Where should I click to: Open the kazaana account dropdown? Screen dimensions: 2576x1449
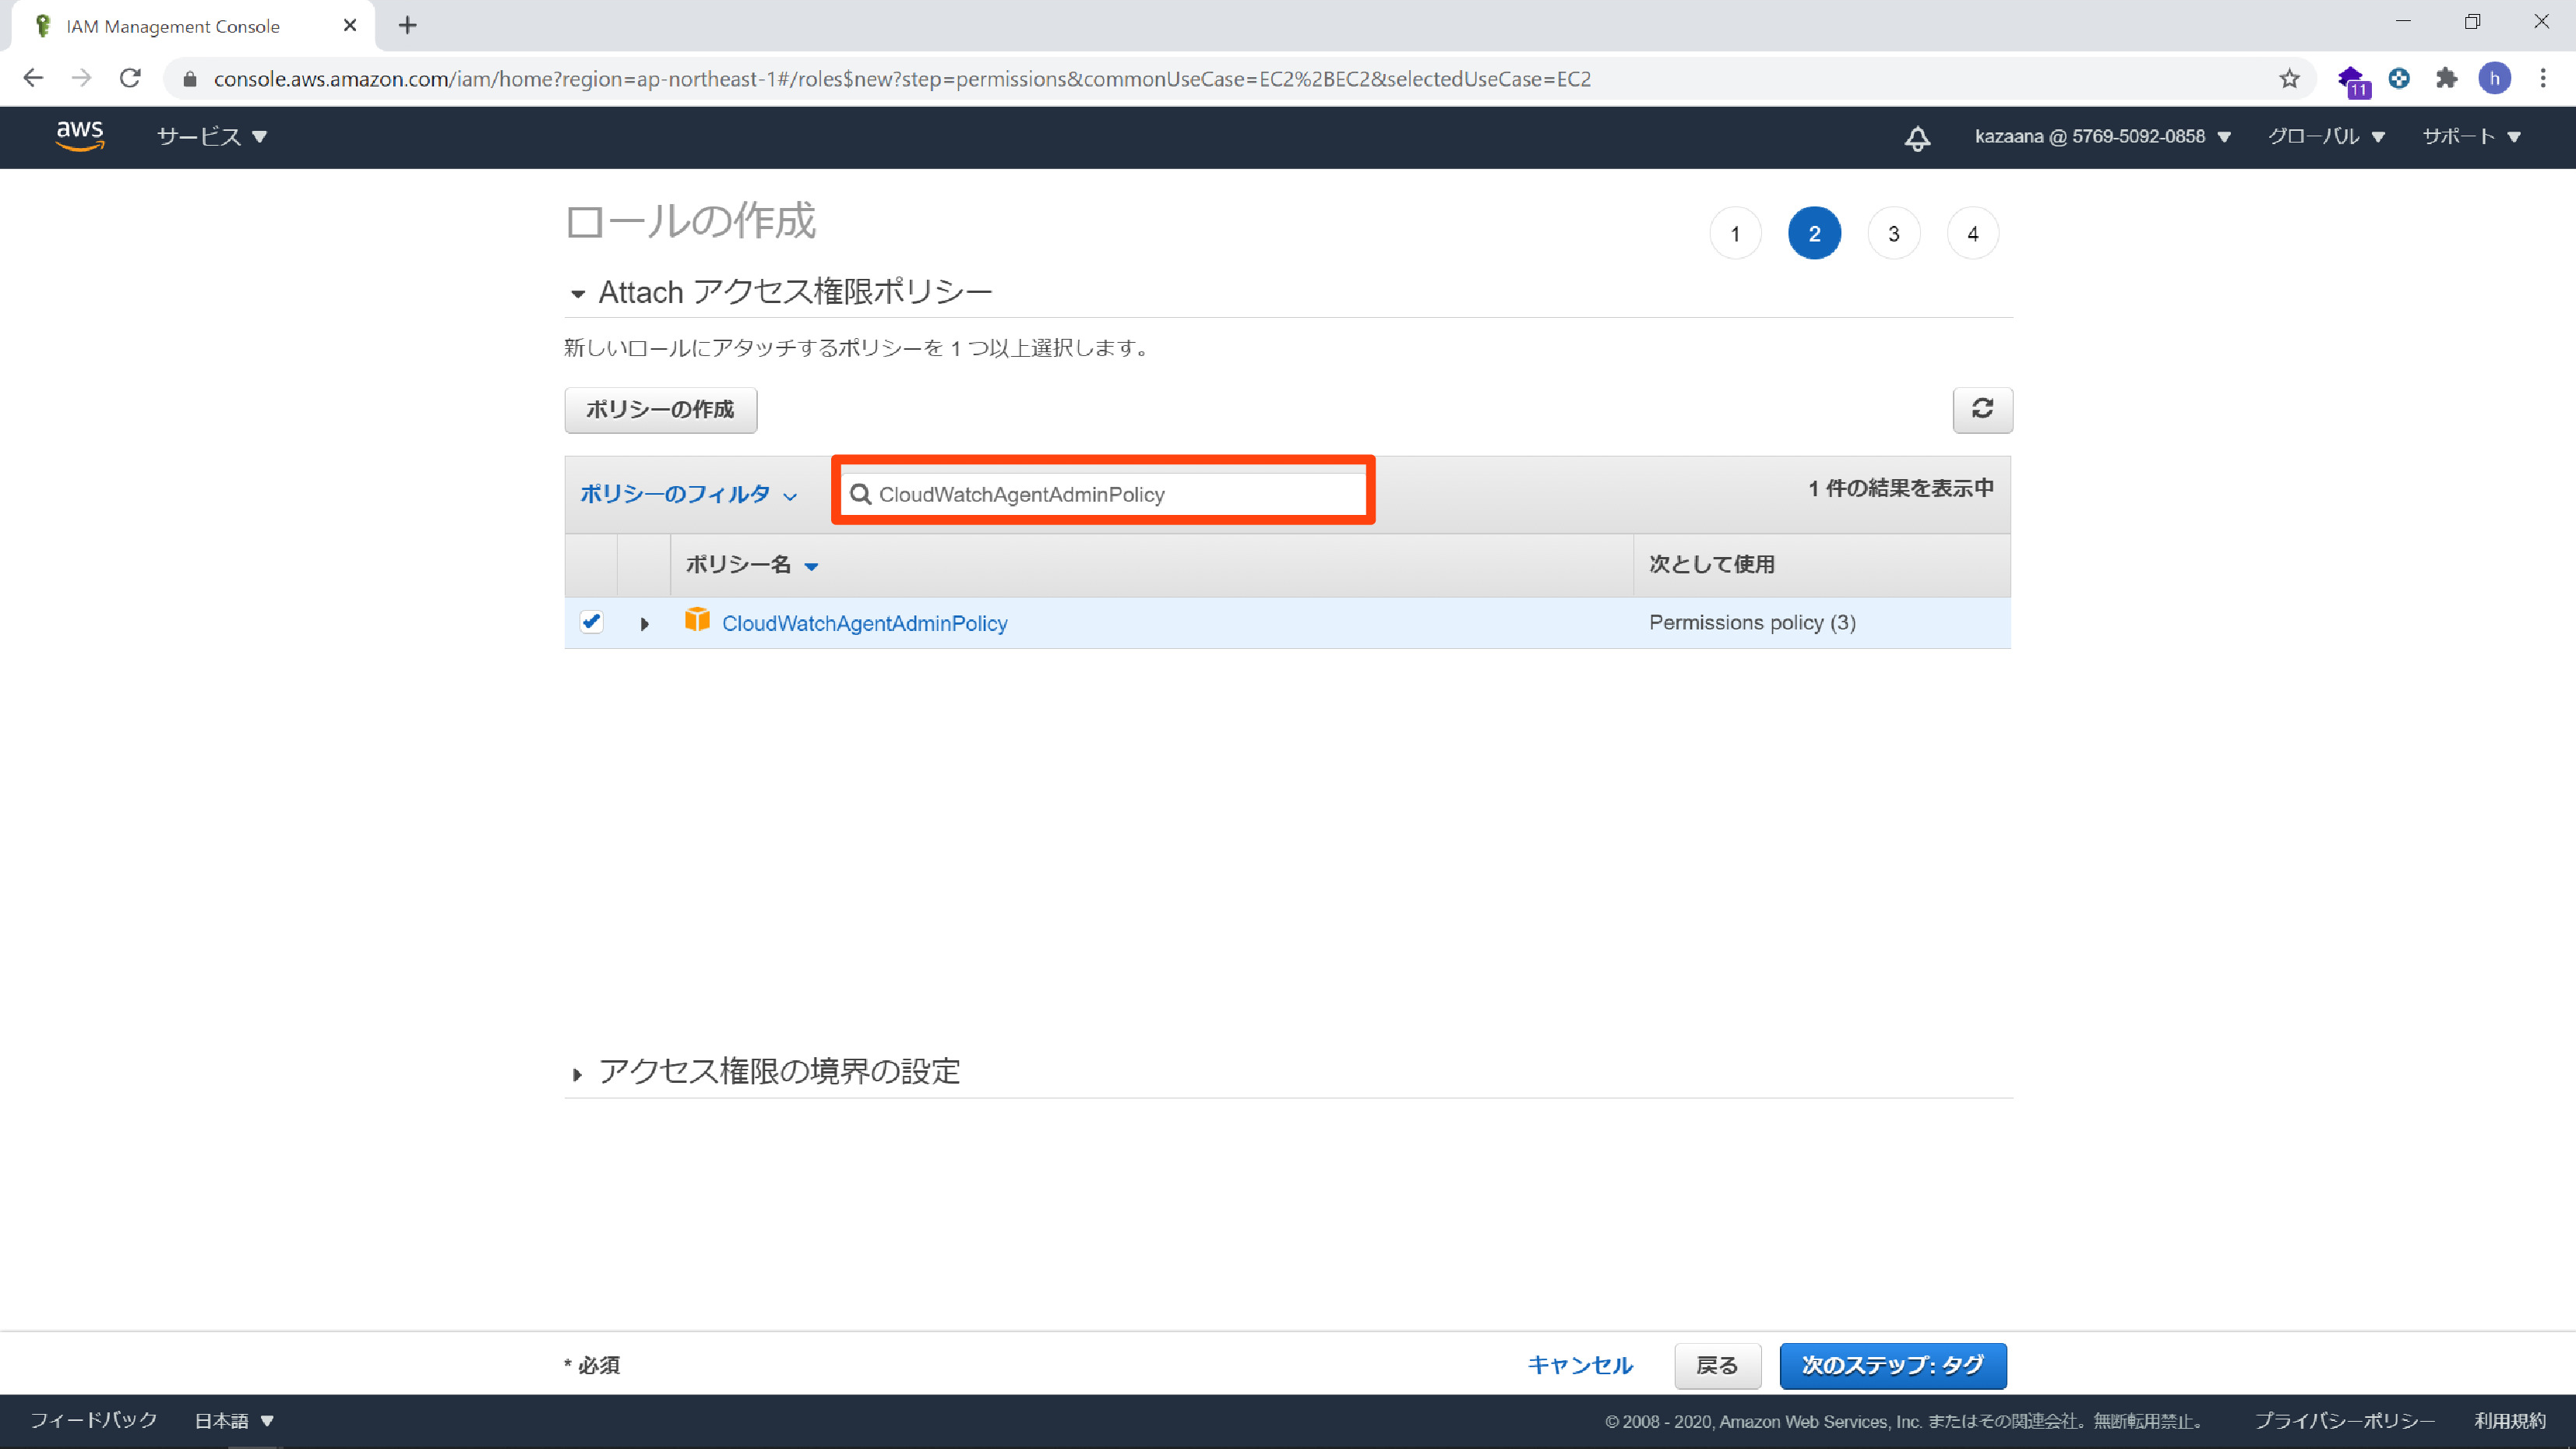pyautogui.click(x=2102, y=137)
